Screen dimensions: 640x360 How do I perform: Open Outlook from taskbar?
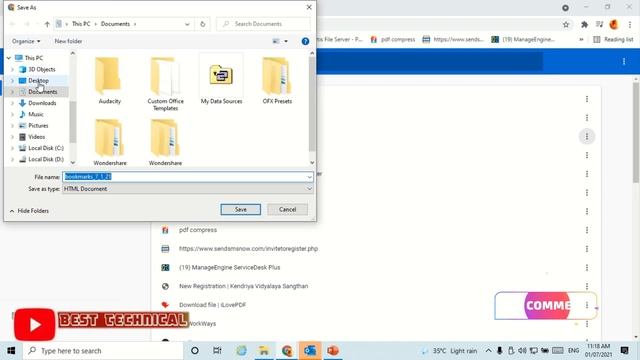(x=310, y=351)
